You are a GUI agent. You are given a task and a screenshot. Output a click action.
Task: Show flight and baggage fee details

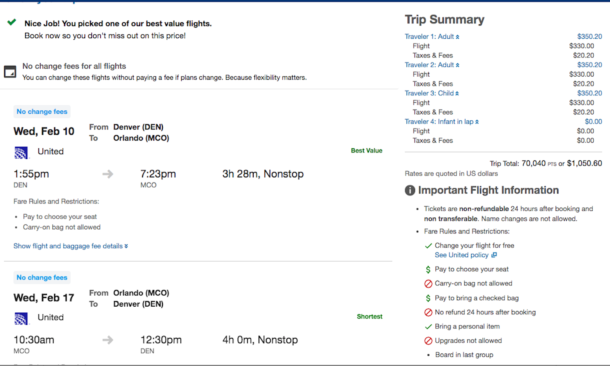[71, 246]
